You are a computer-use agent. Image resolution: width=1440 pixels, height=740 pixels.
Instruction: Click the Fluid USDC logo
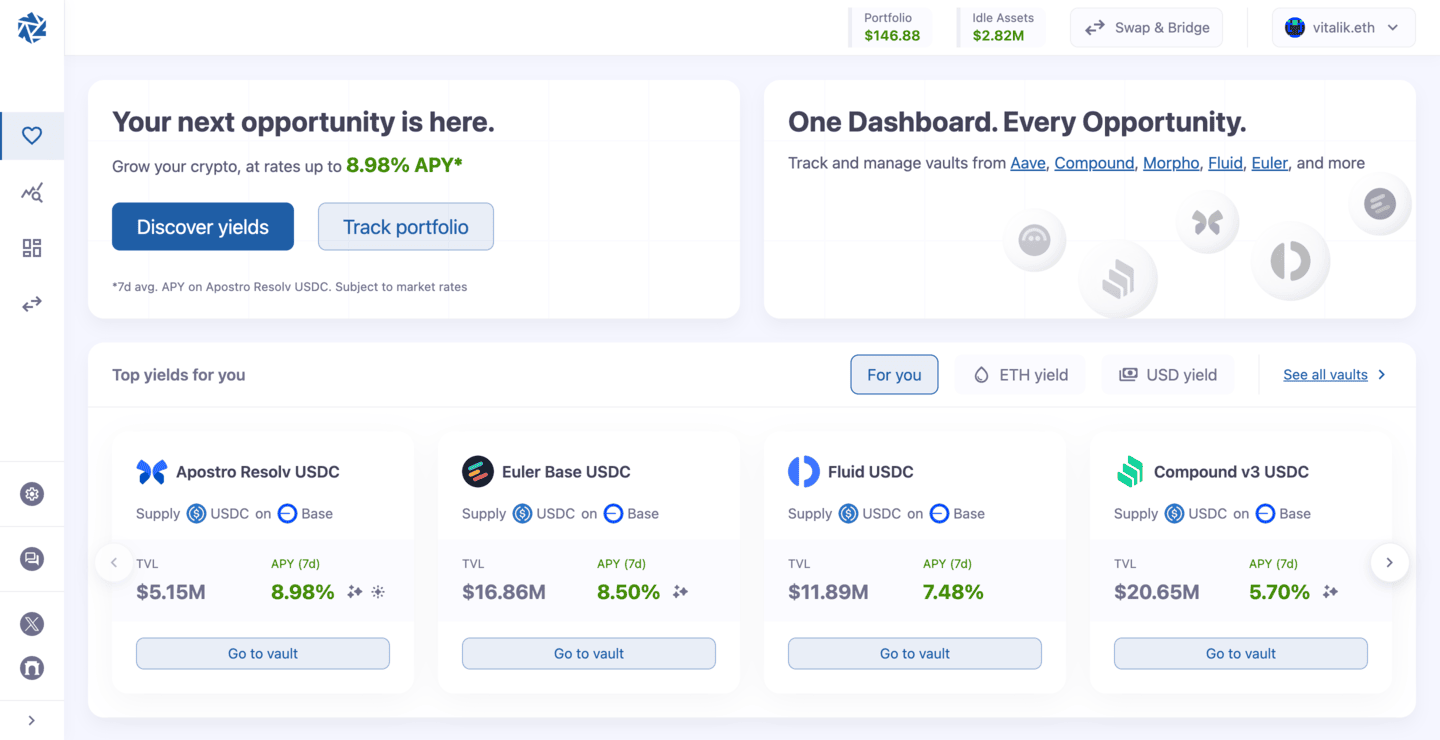[x=804, y=472]
